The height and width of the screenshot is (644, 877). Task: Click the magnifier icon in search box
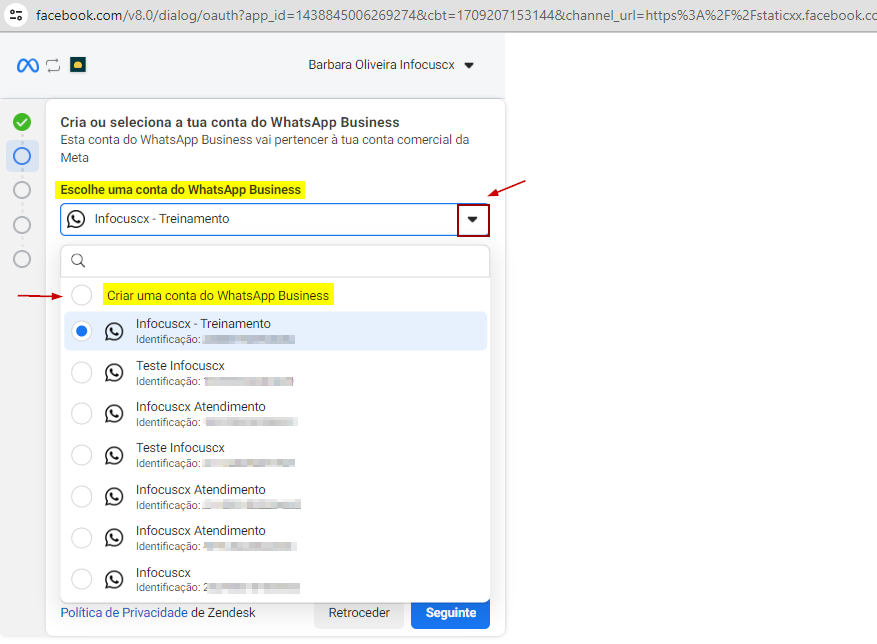77,261
